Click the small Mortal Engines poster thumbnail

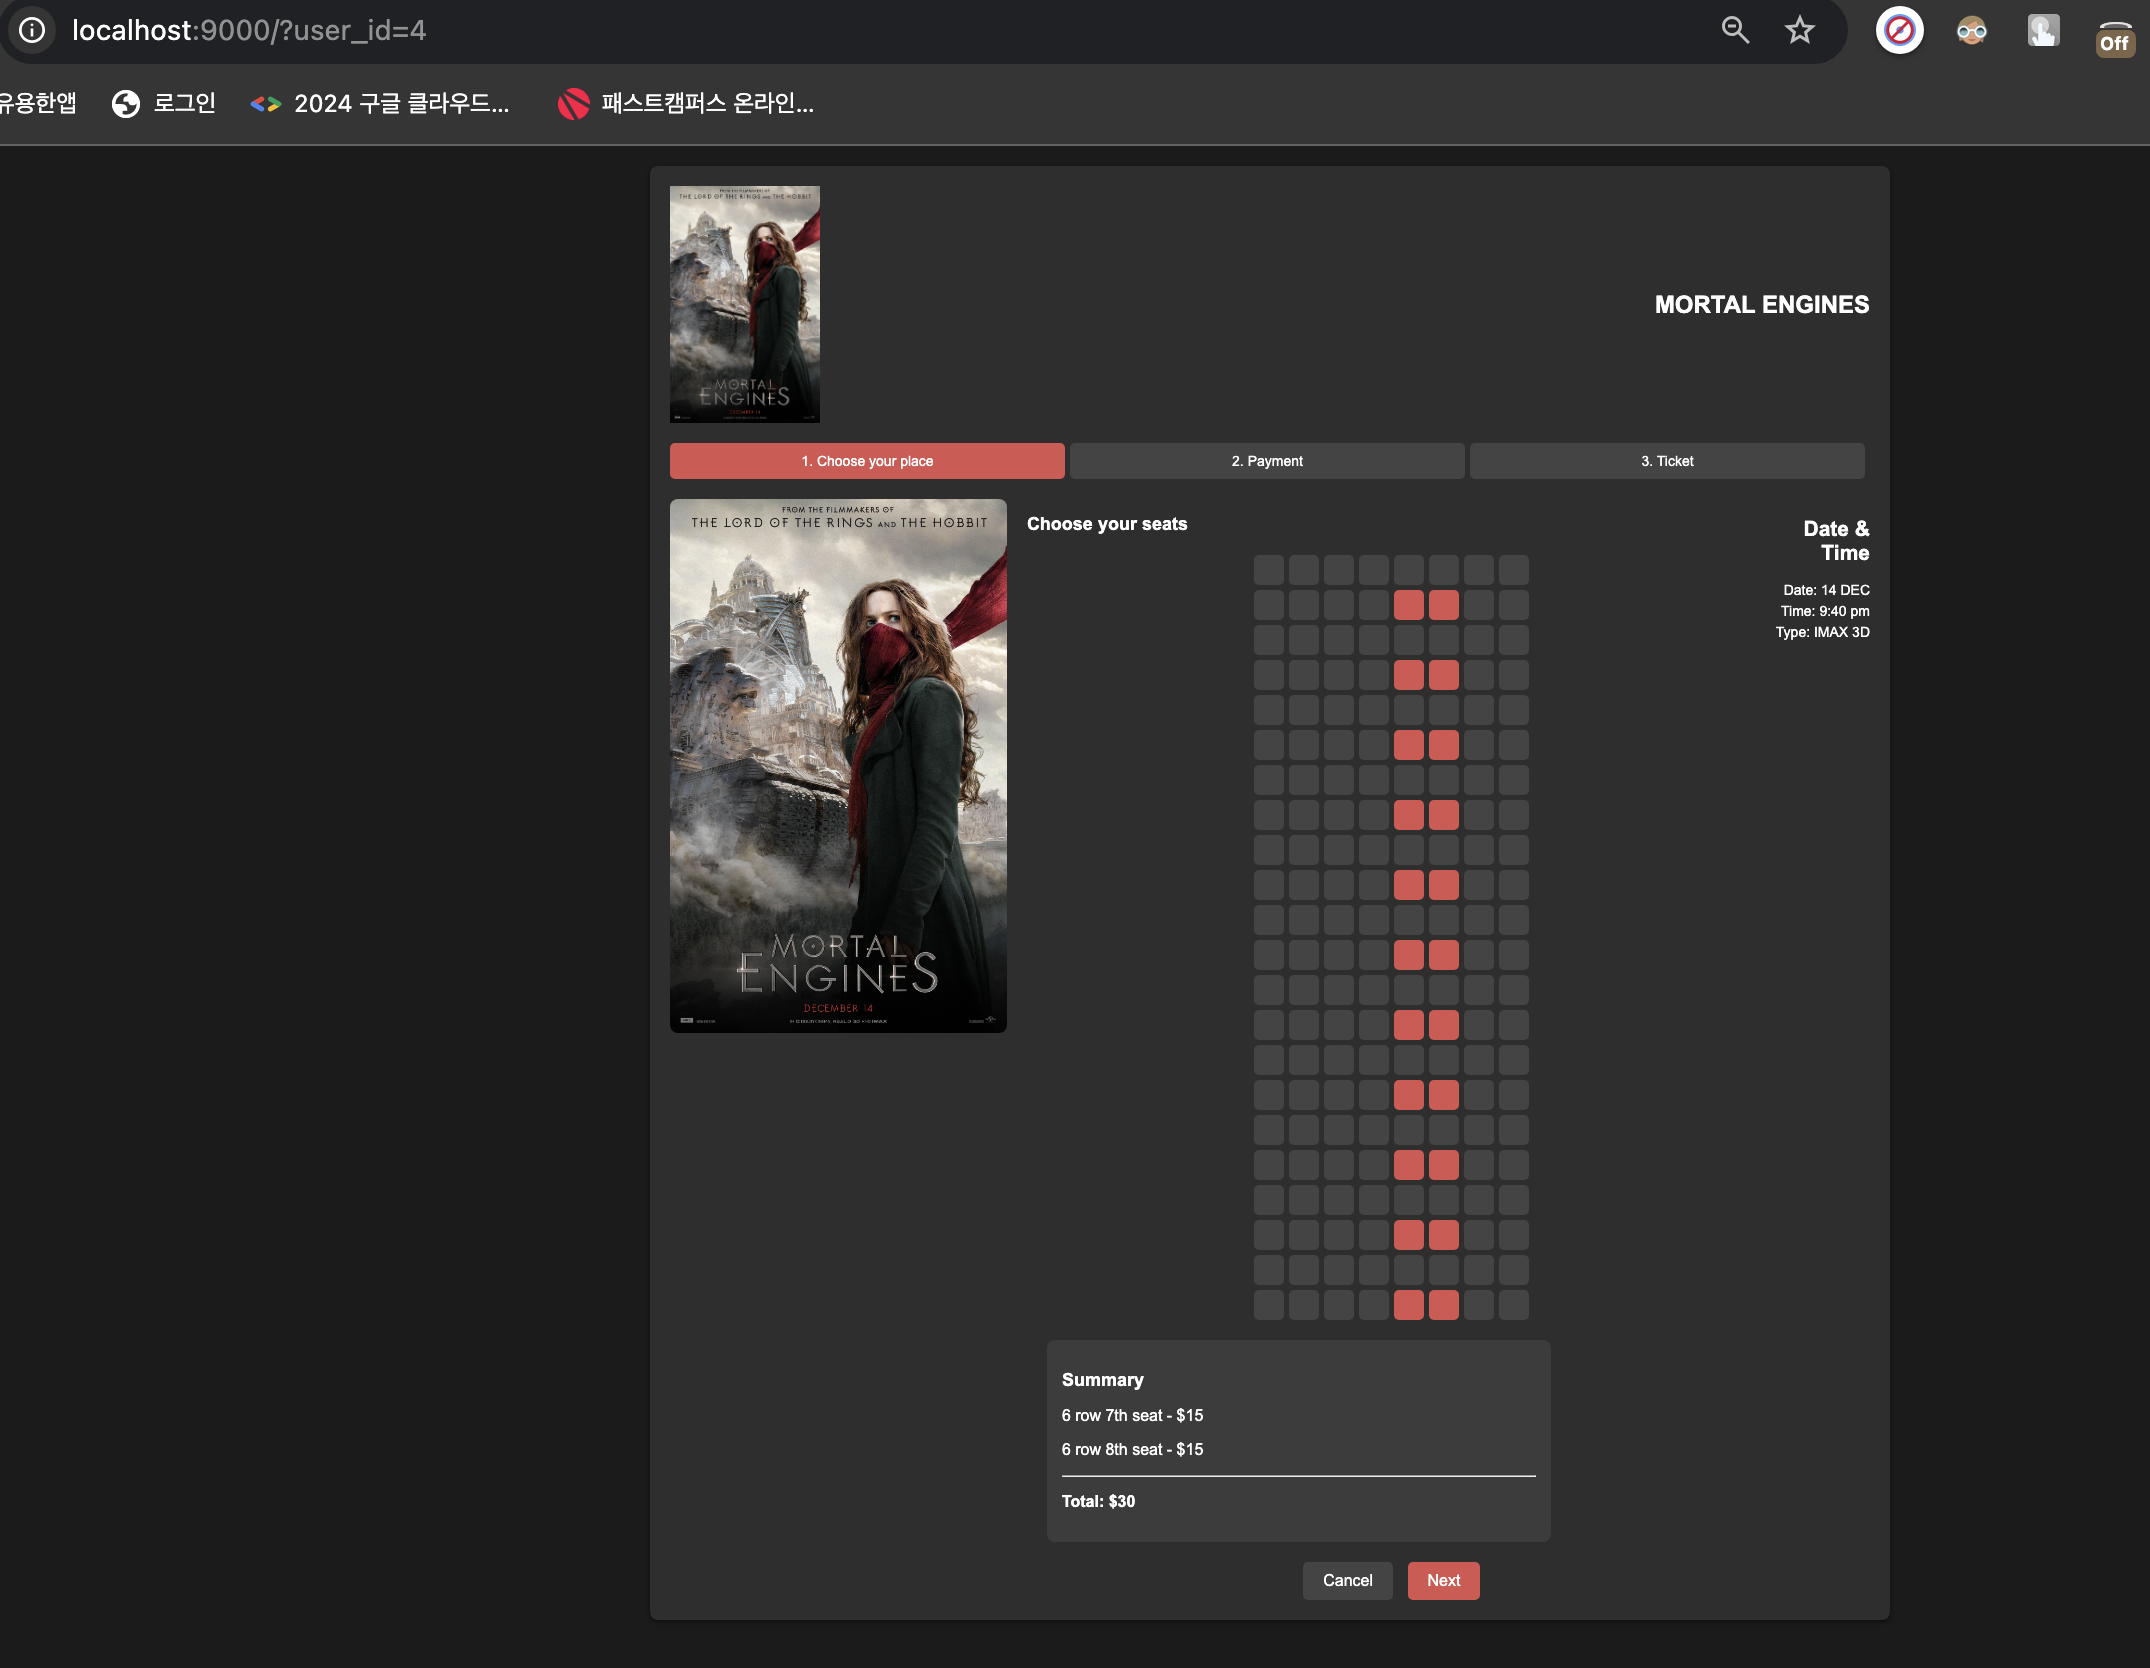744,304
